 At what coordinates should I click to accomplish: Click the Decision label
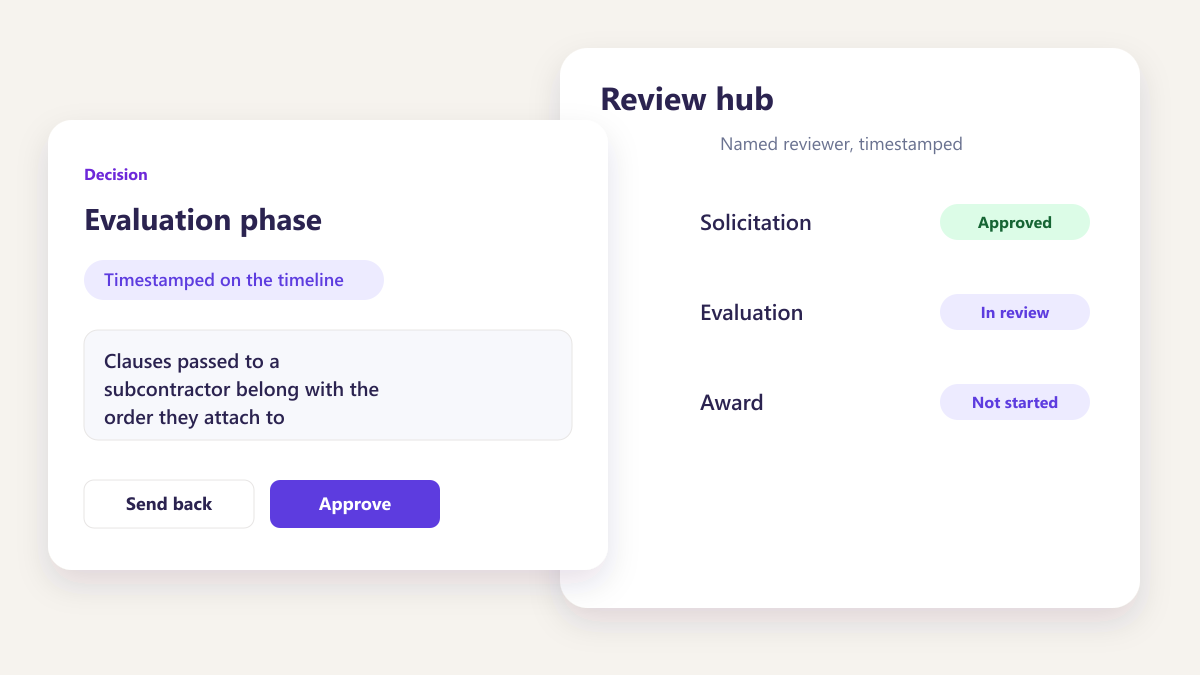click(116, 174)
